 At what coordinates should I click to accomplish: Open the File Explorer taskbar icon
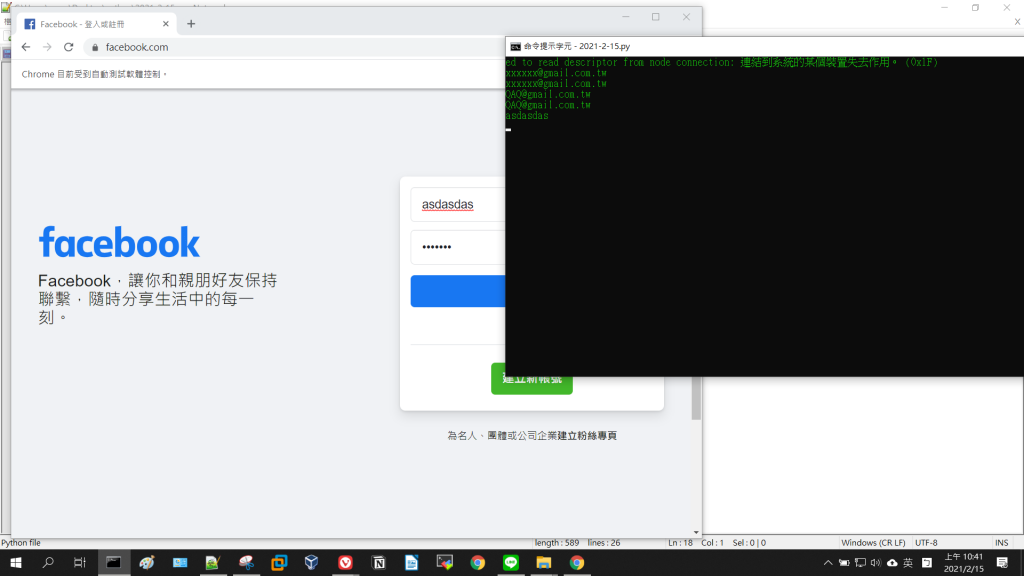(x=543, y=562)
